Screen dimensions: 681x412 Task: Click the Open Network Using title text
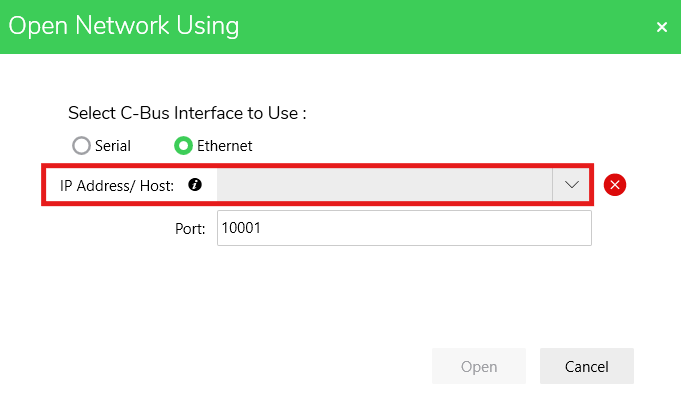(x=124, y=26)
